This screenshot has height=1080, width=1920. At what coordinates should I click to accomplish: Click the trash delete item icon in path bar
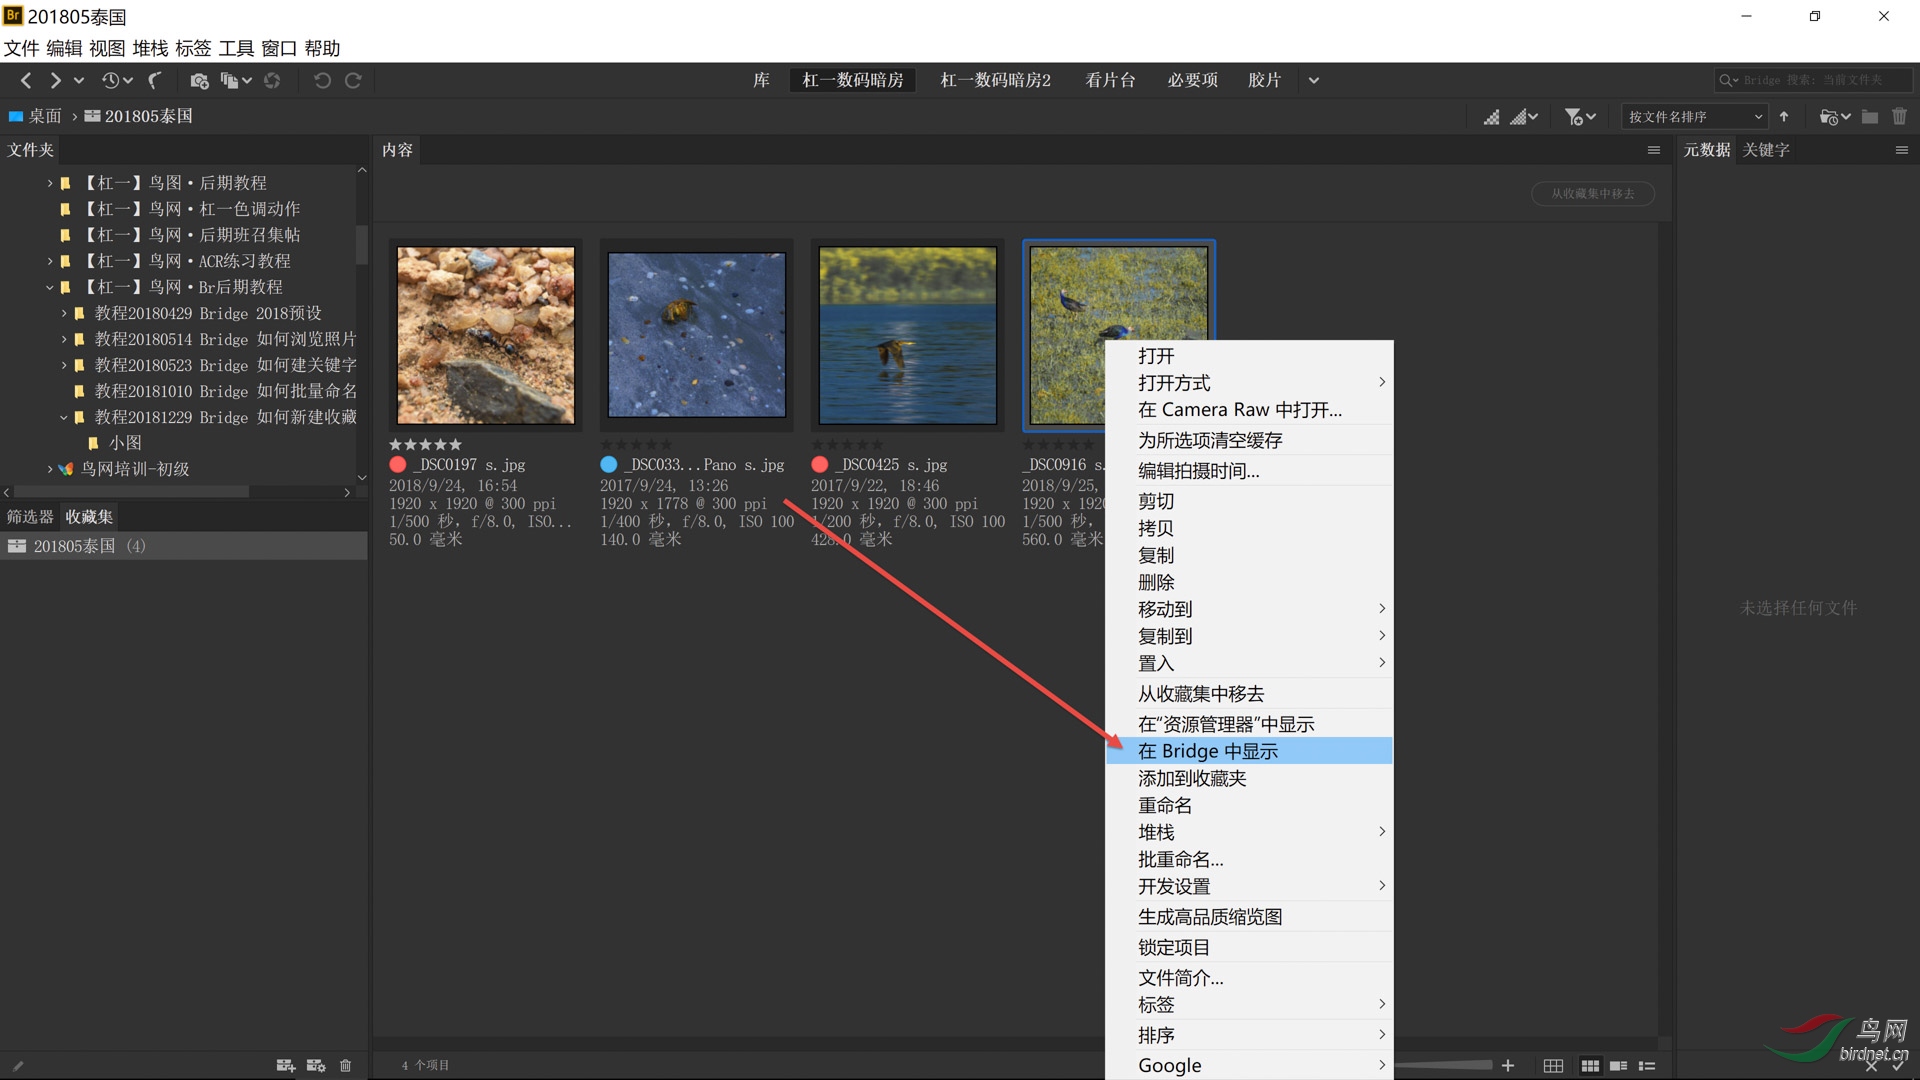coord(1899,117)
